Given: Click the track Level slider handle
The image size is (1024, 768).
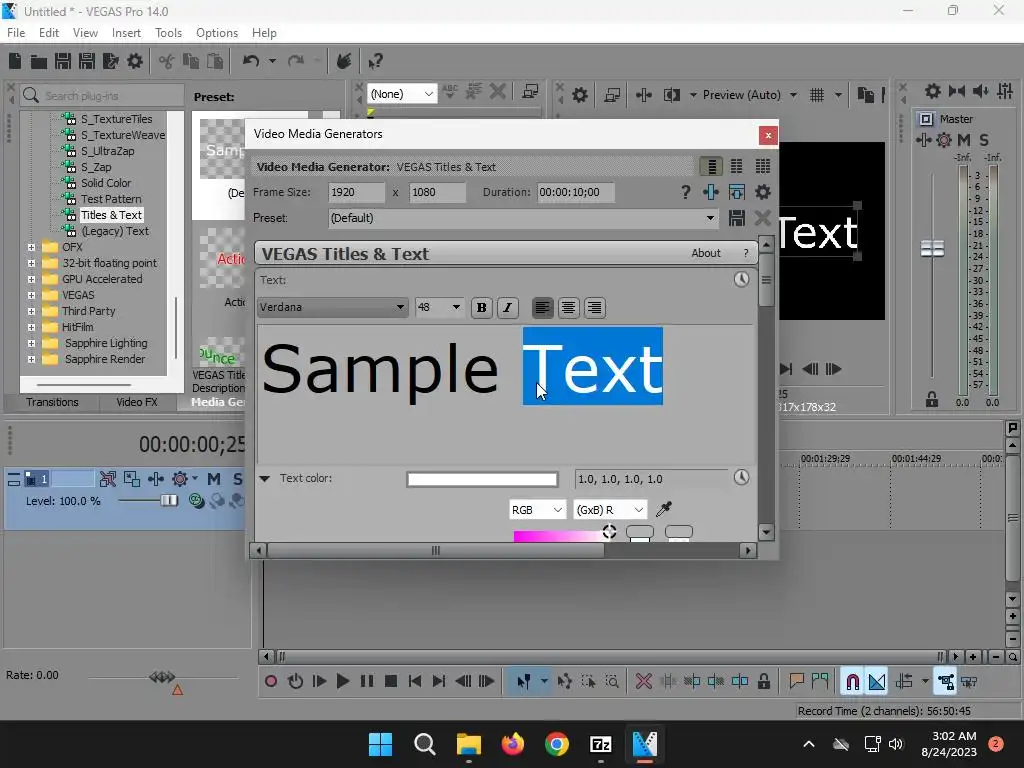Looking at the screenshot, I should pos(169,501).
